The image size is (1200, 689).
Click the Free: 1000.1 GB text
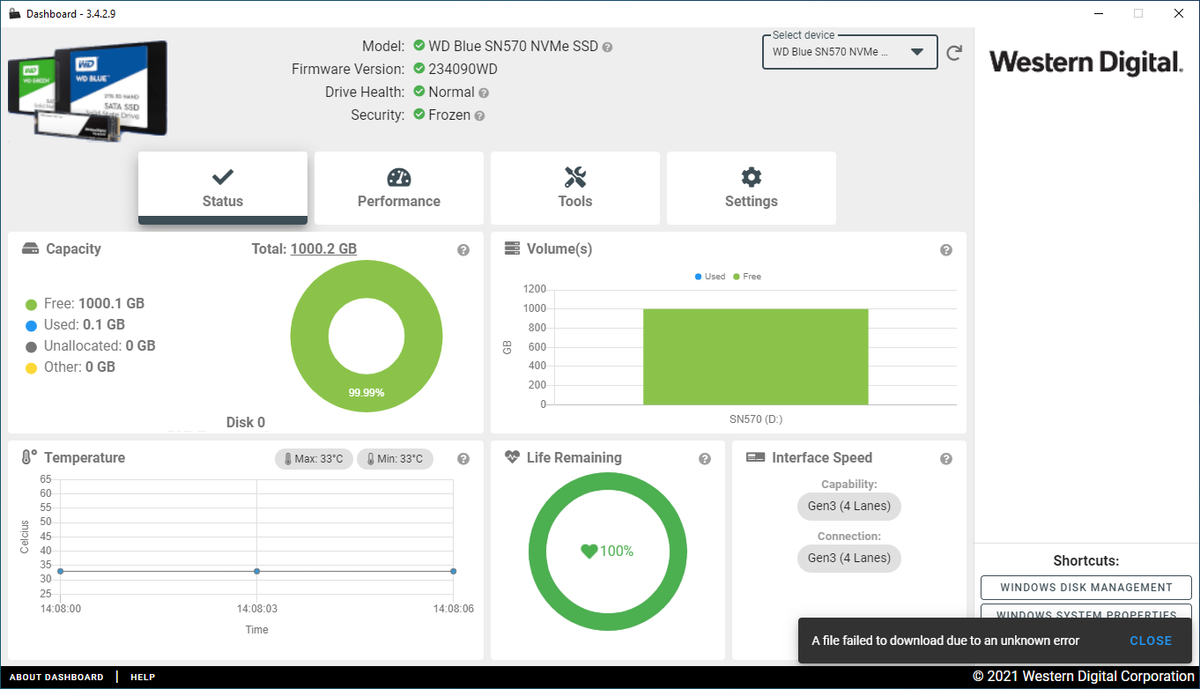pos(94,303)
